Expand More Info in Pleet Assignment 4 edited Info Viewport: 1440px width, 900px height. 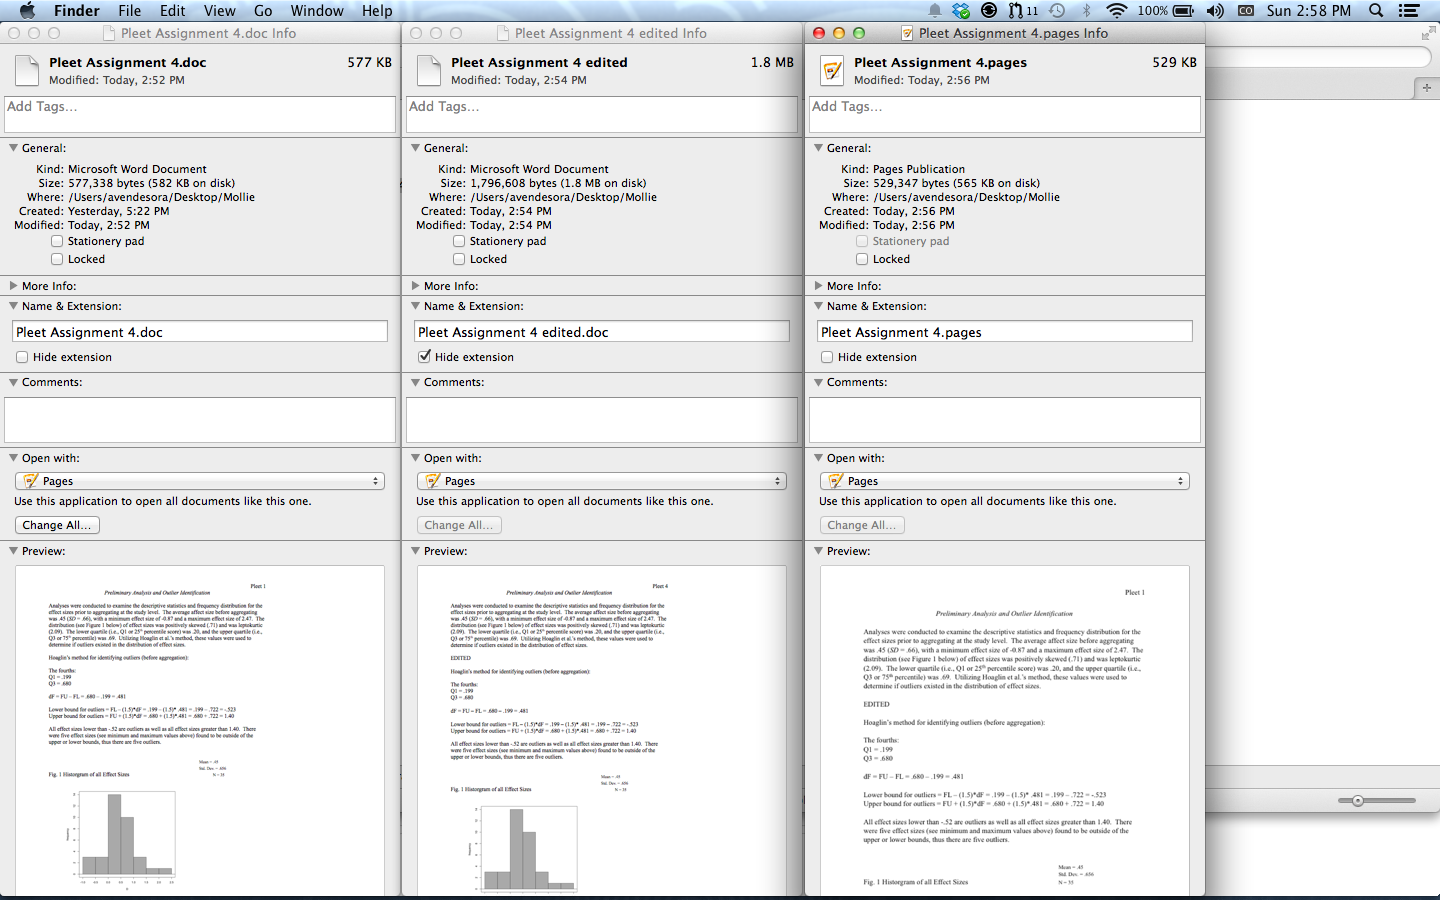(x=417, y=286)
